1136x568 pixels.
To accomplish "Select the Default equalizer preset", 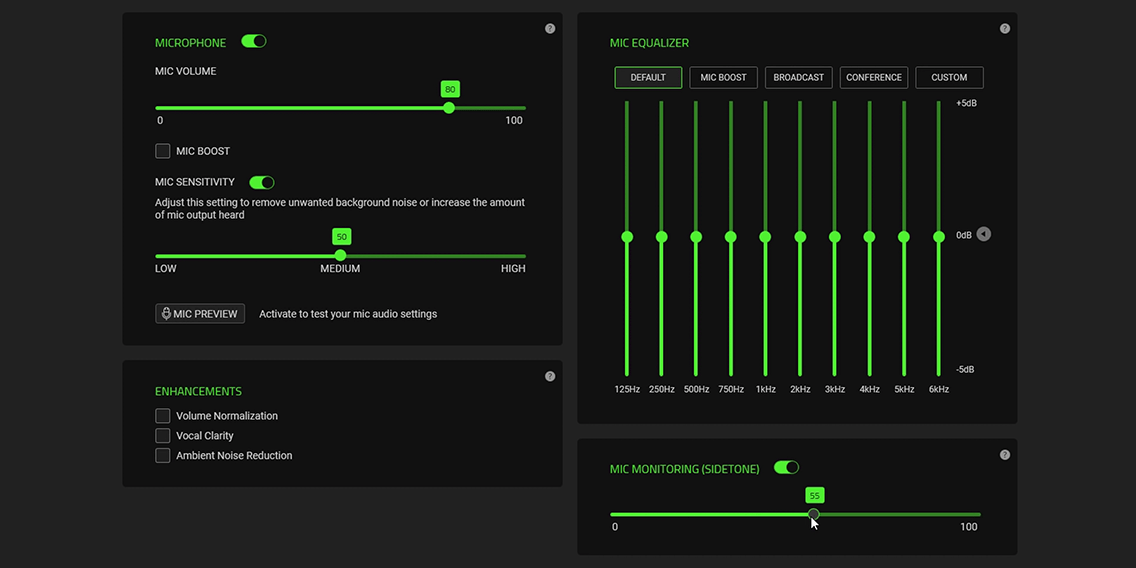I will [648, 78].
